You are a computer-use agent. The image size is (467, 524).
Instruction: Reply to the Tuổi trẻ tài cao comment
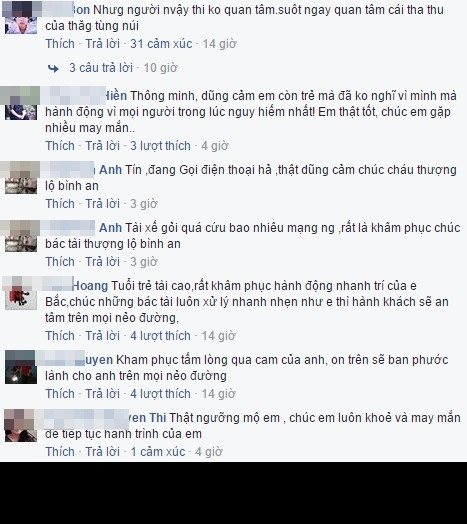tap(102, 336)
